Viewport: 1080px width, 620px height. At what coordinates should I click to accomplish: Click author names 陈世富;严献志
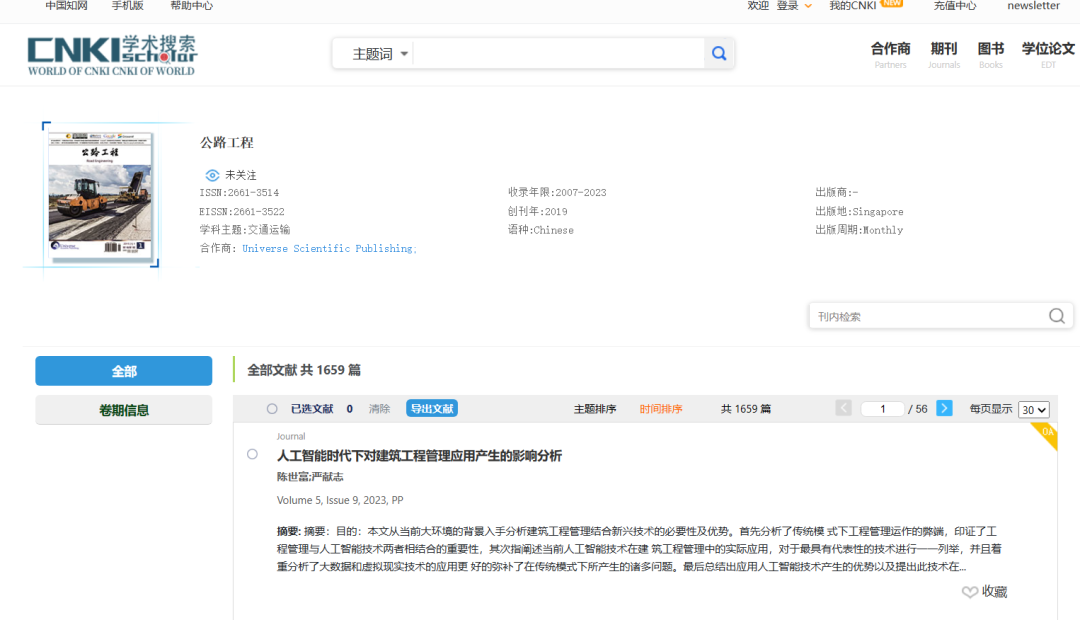310,477
